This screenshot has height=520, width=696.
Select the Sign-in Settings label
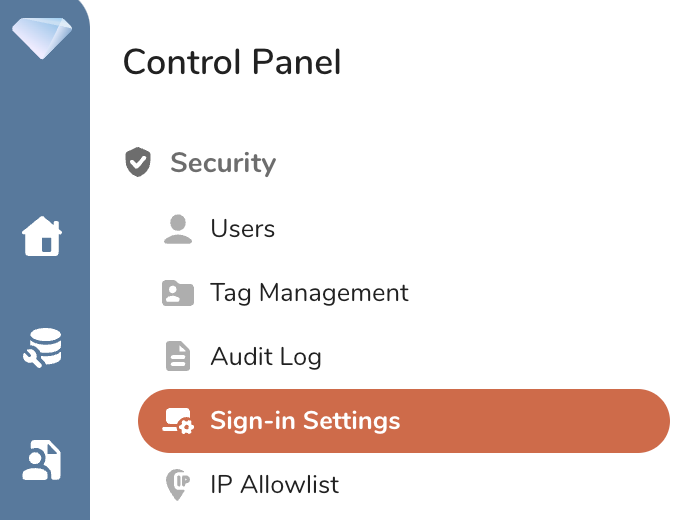click(x=305, y=421)
